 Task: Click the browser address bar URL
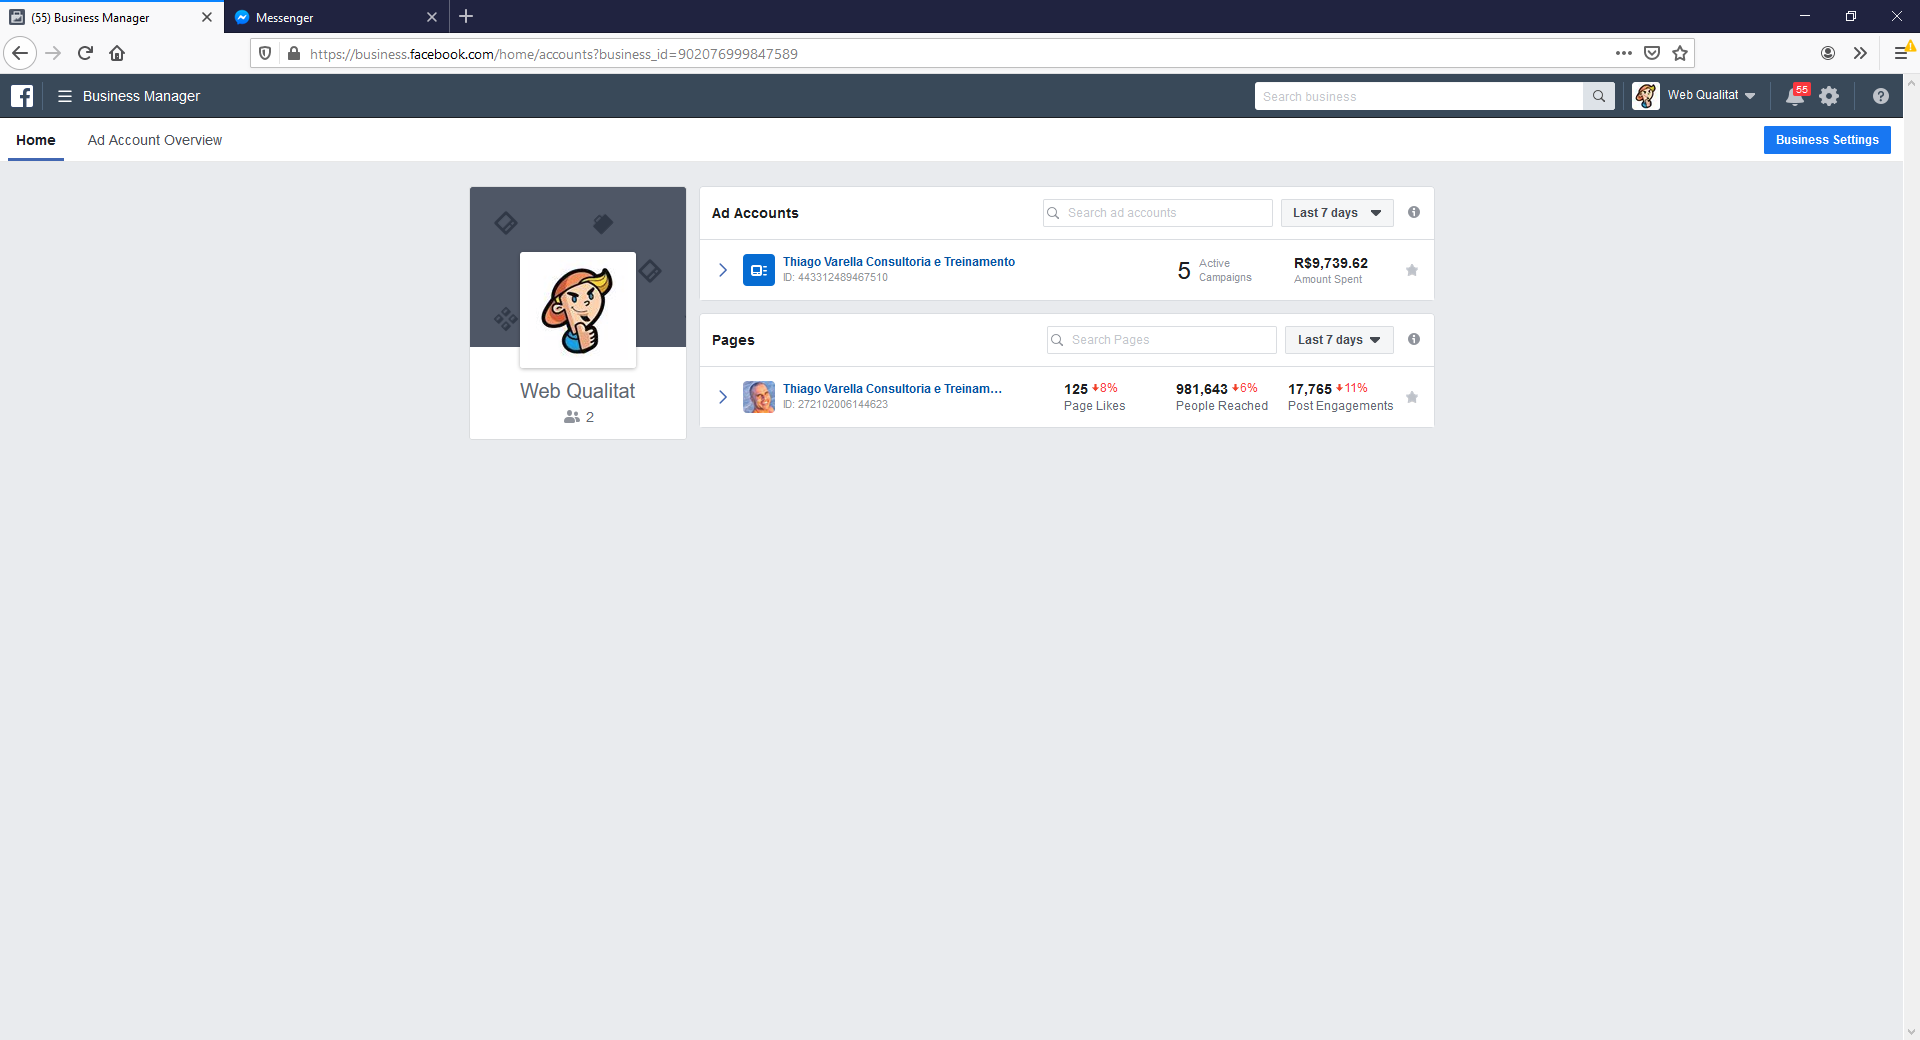click(x=554, y=54)
